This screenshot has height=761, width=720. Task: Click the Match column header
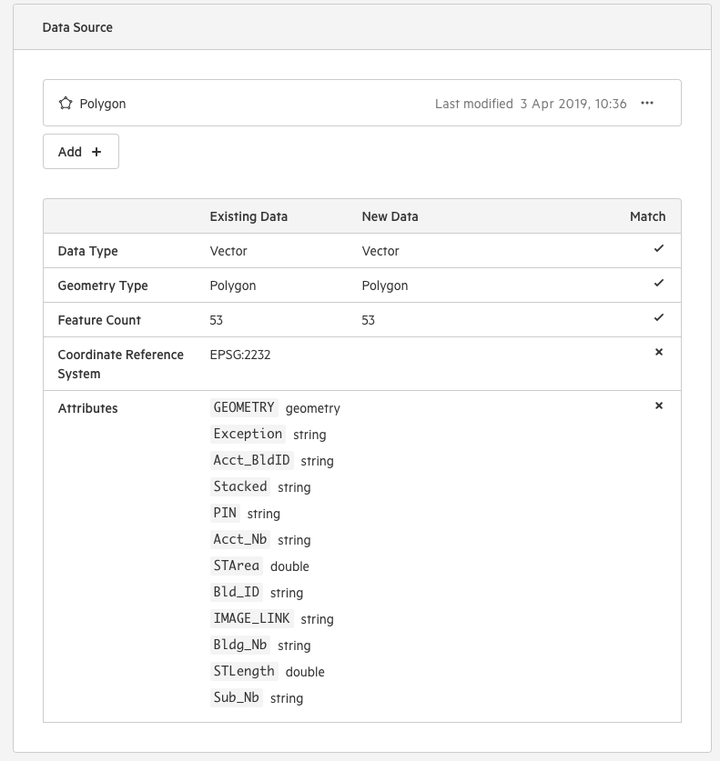(x=648, y=216)
